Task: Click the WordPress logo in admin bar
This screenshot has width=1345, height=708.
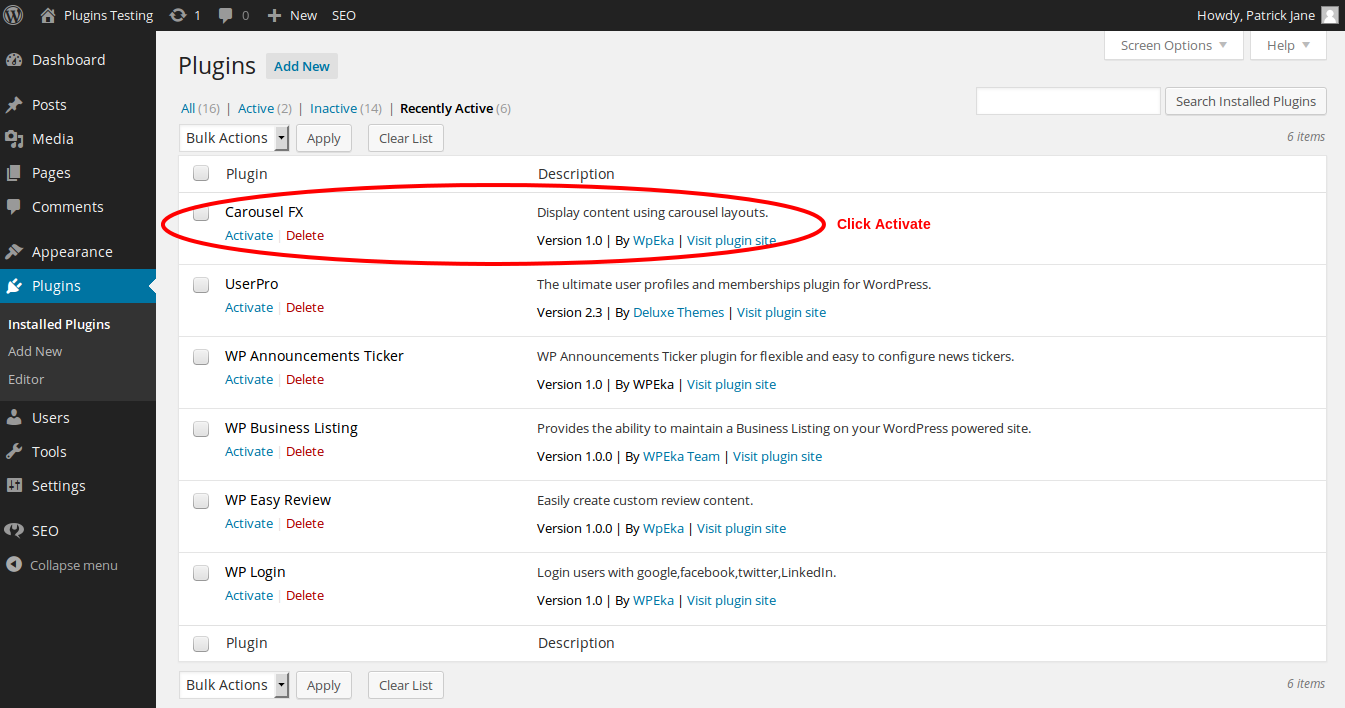Action: tap(13, 15)
